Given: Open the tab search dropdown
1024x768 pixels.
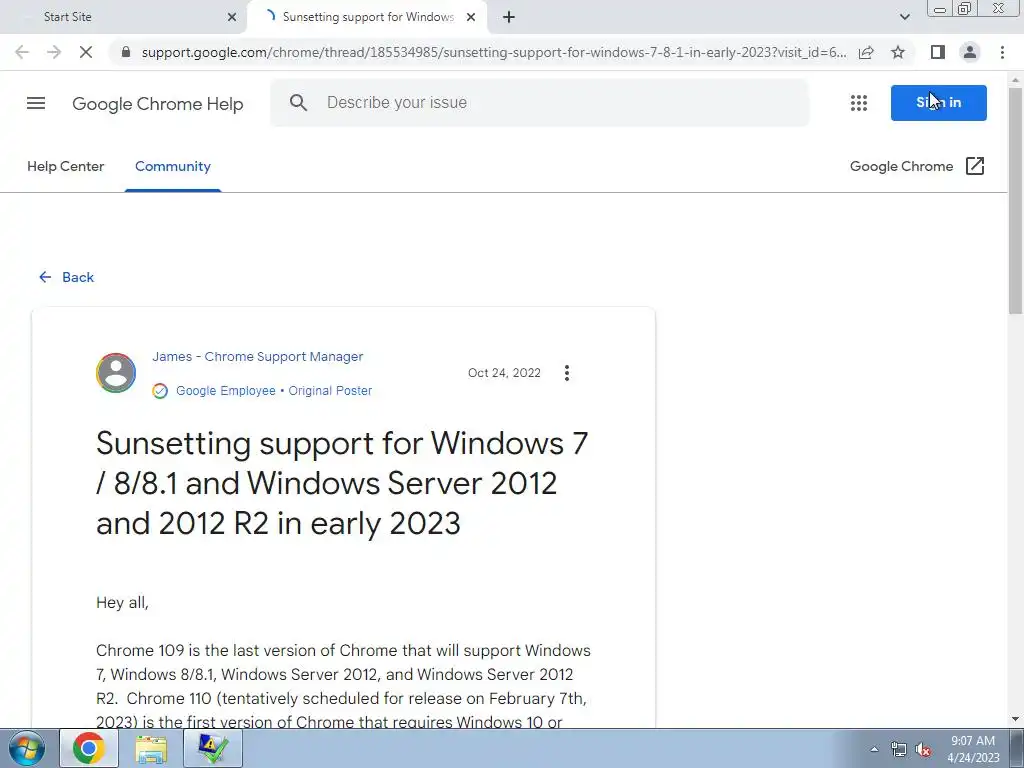Looking at the screenshot, I should (x=904, y=17).
